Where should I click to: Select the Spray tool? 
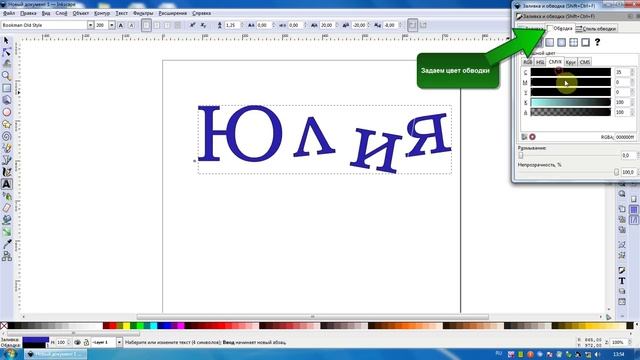point(6,196)
